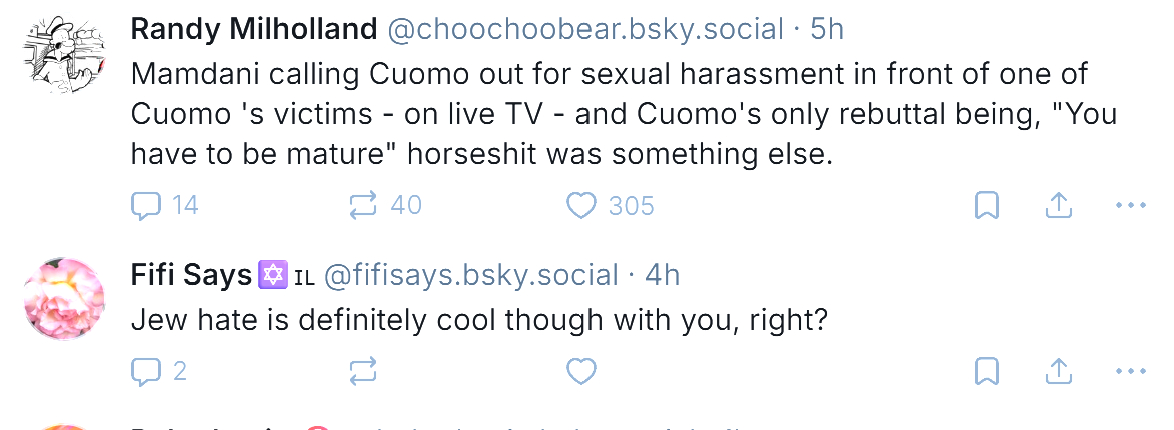The height and width of the screenshot is (430, 1174).
Task: Bookmark Randy Milholland's post
Action: point(986,206)
